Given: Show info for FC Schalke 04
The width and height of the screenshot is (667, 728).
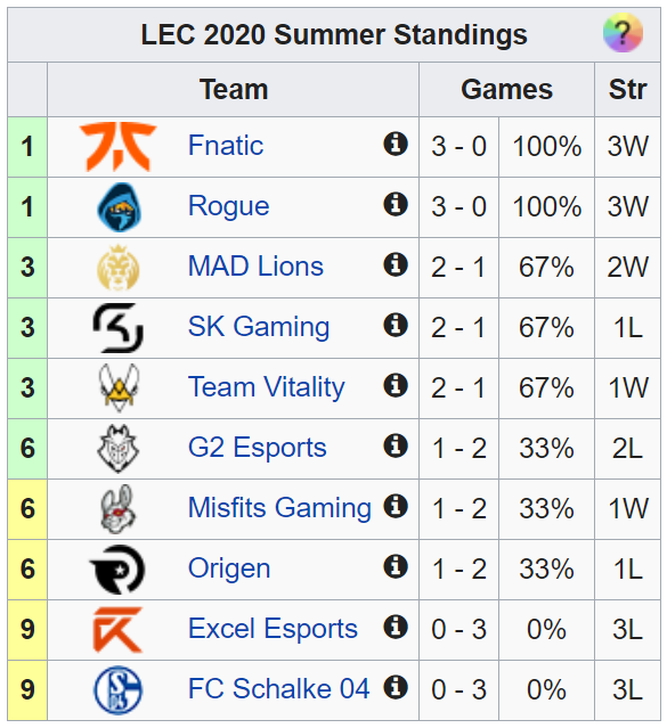Looking at the screenshot, I should (395, 687).
